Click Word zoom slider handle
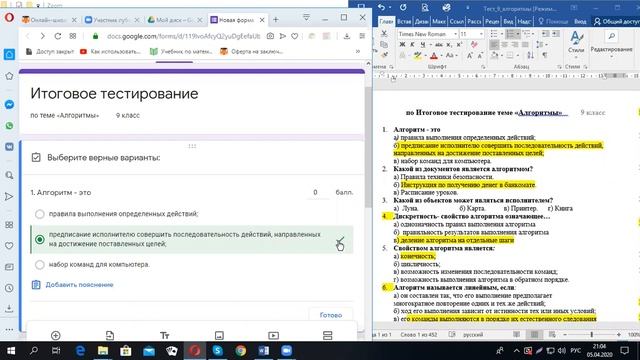640x360 pixels. 591,334
